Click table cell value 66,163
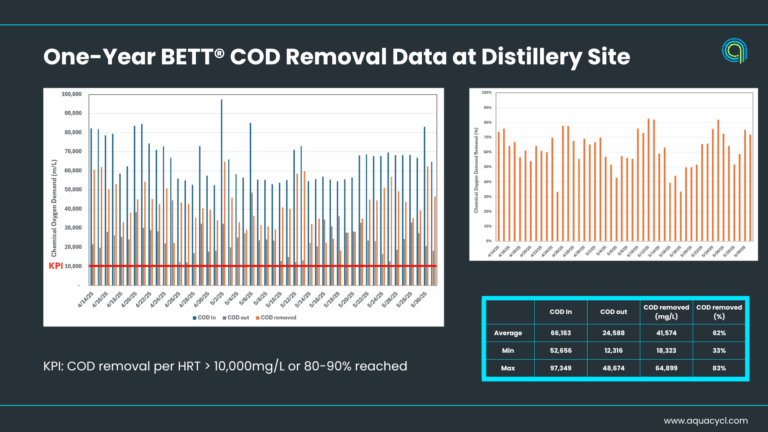 (560, 333)
